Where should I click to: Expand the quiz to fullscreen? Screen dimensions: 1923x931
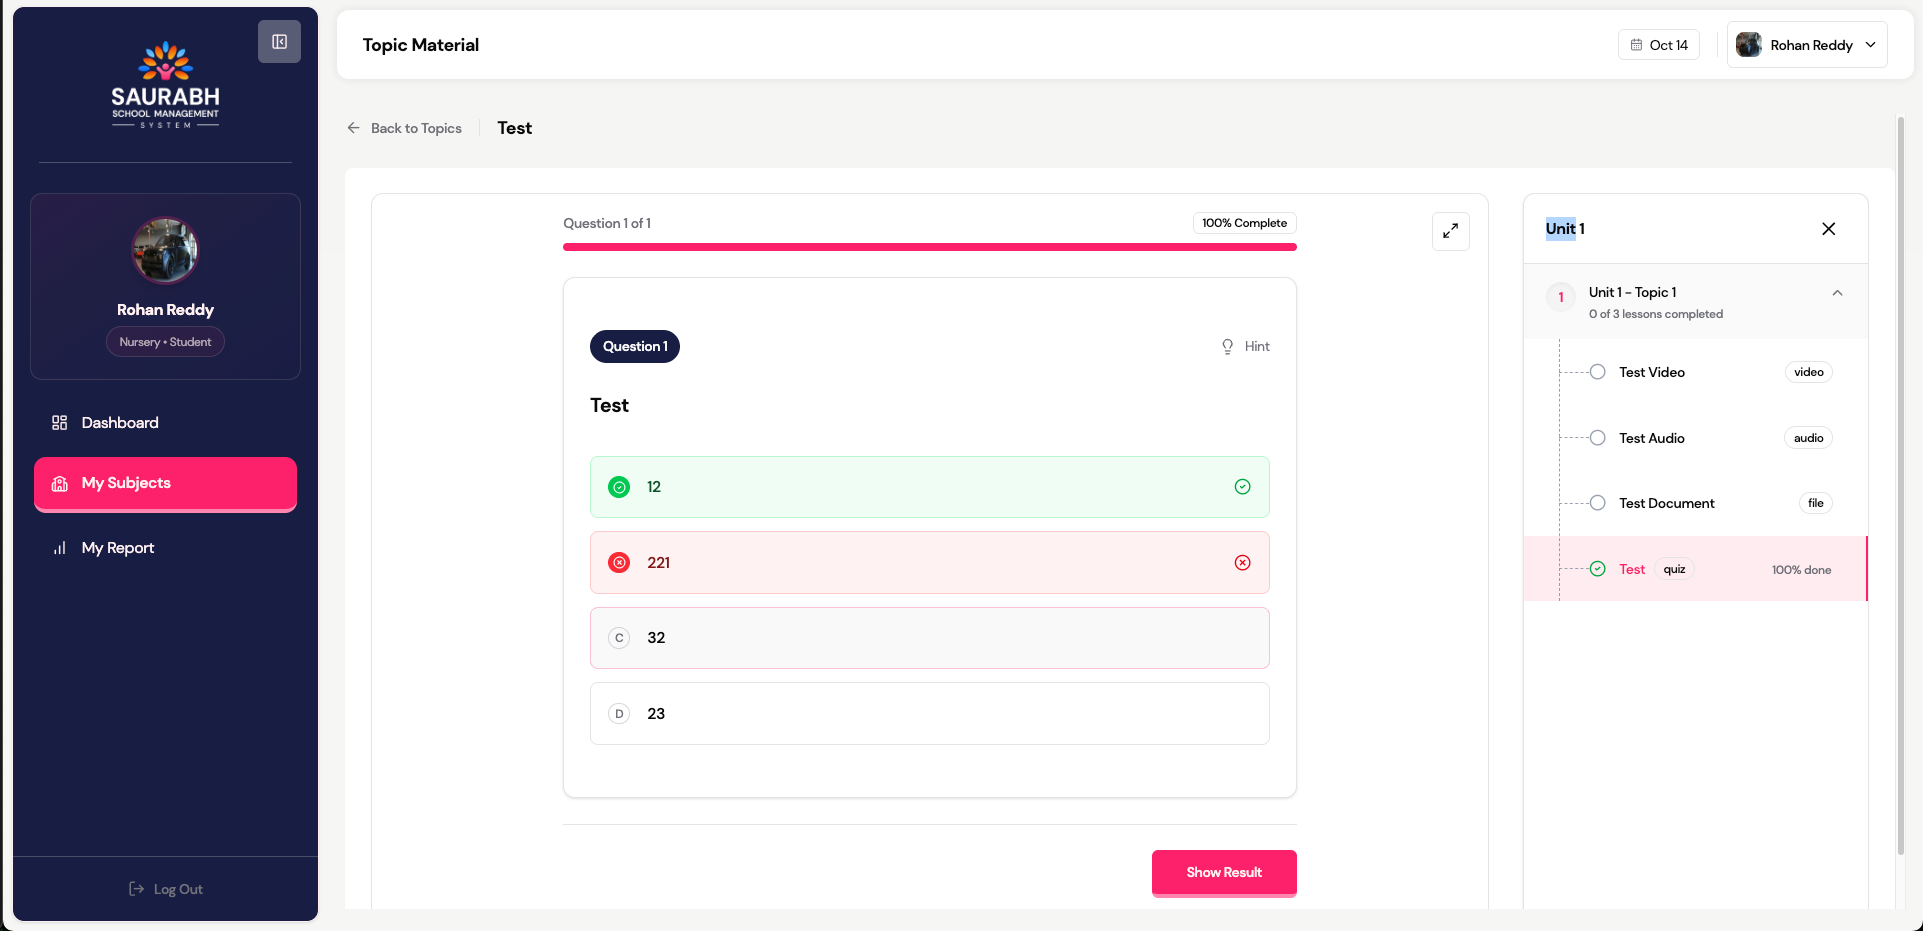[x=1450, y=231]
